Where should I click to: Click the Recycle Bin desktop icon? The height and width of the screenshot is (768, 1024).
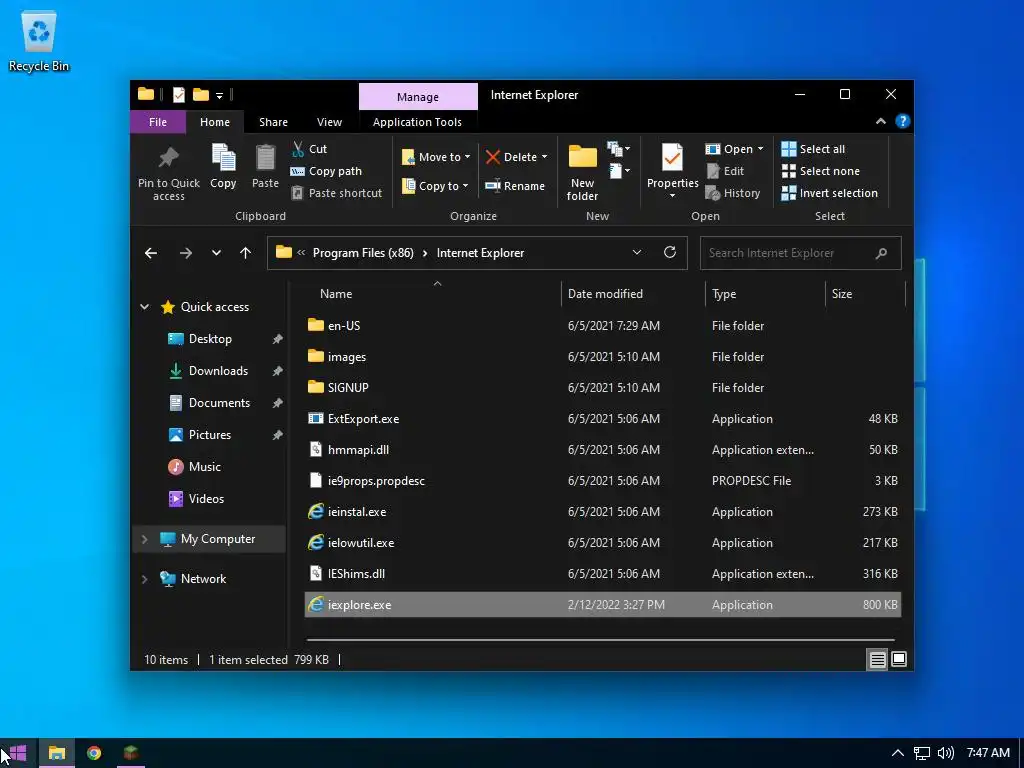(39, 40)
